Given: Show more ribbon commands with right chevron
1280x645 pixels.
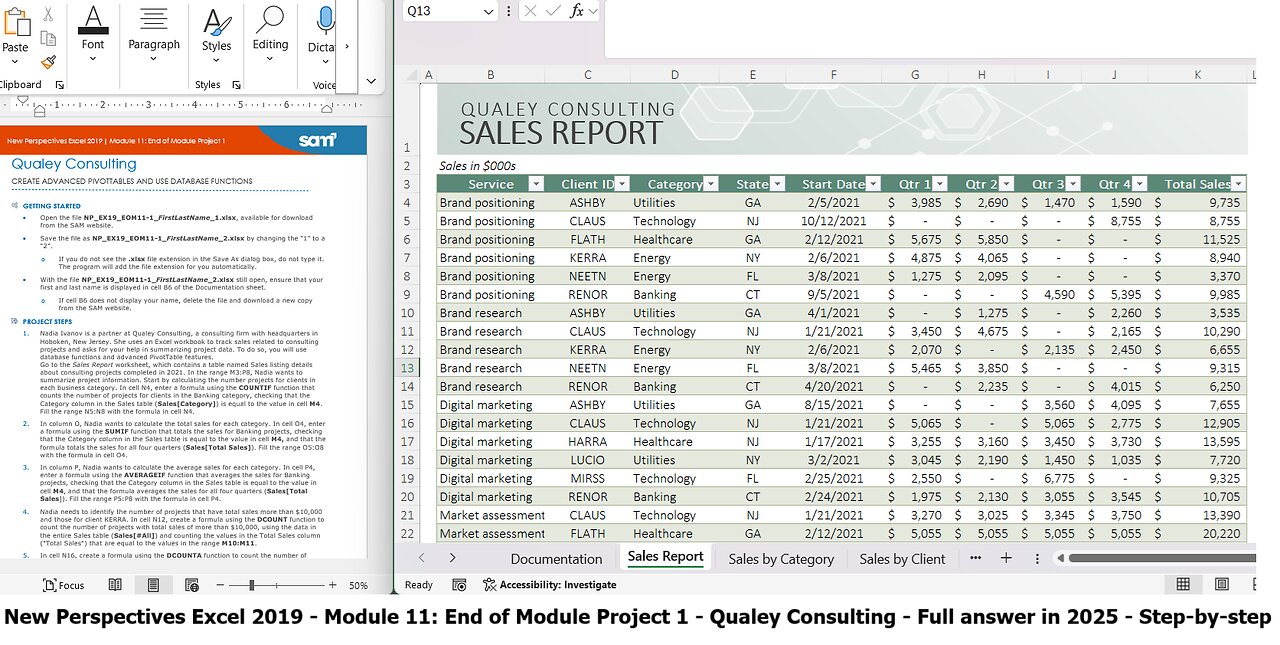Looking at the screenshot, I should pyautogui.click(x=347, y=46).
